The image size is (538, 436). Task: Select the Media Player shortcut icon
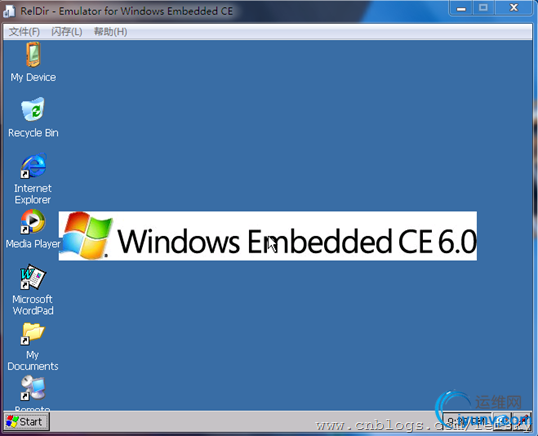coord(33,222)
